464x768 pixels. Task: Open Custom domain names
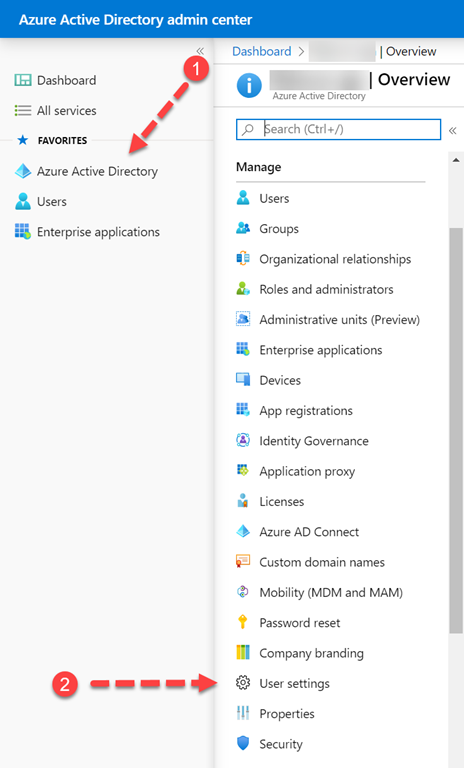pyautogui.click(x=322, y=562)
